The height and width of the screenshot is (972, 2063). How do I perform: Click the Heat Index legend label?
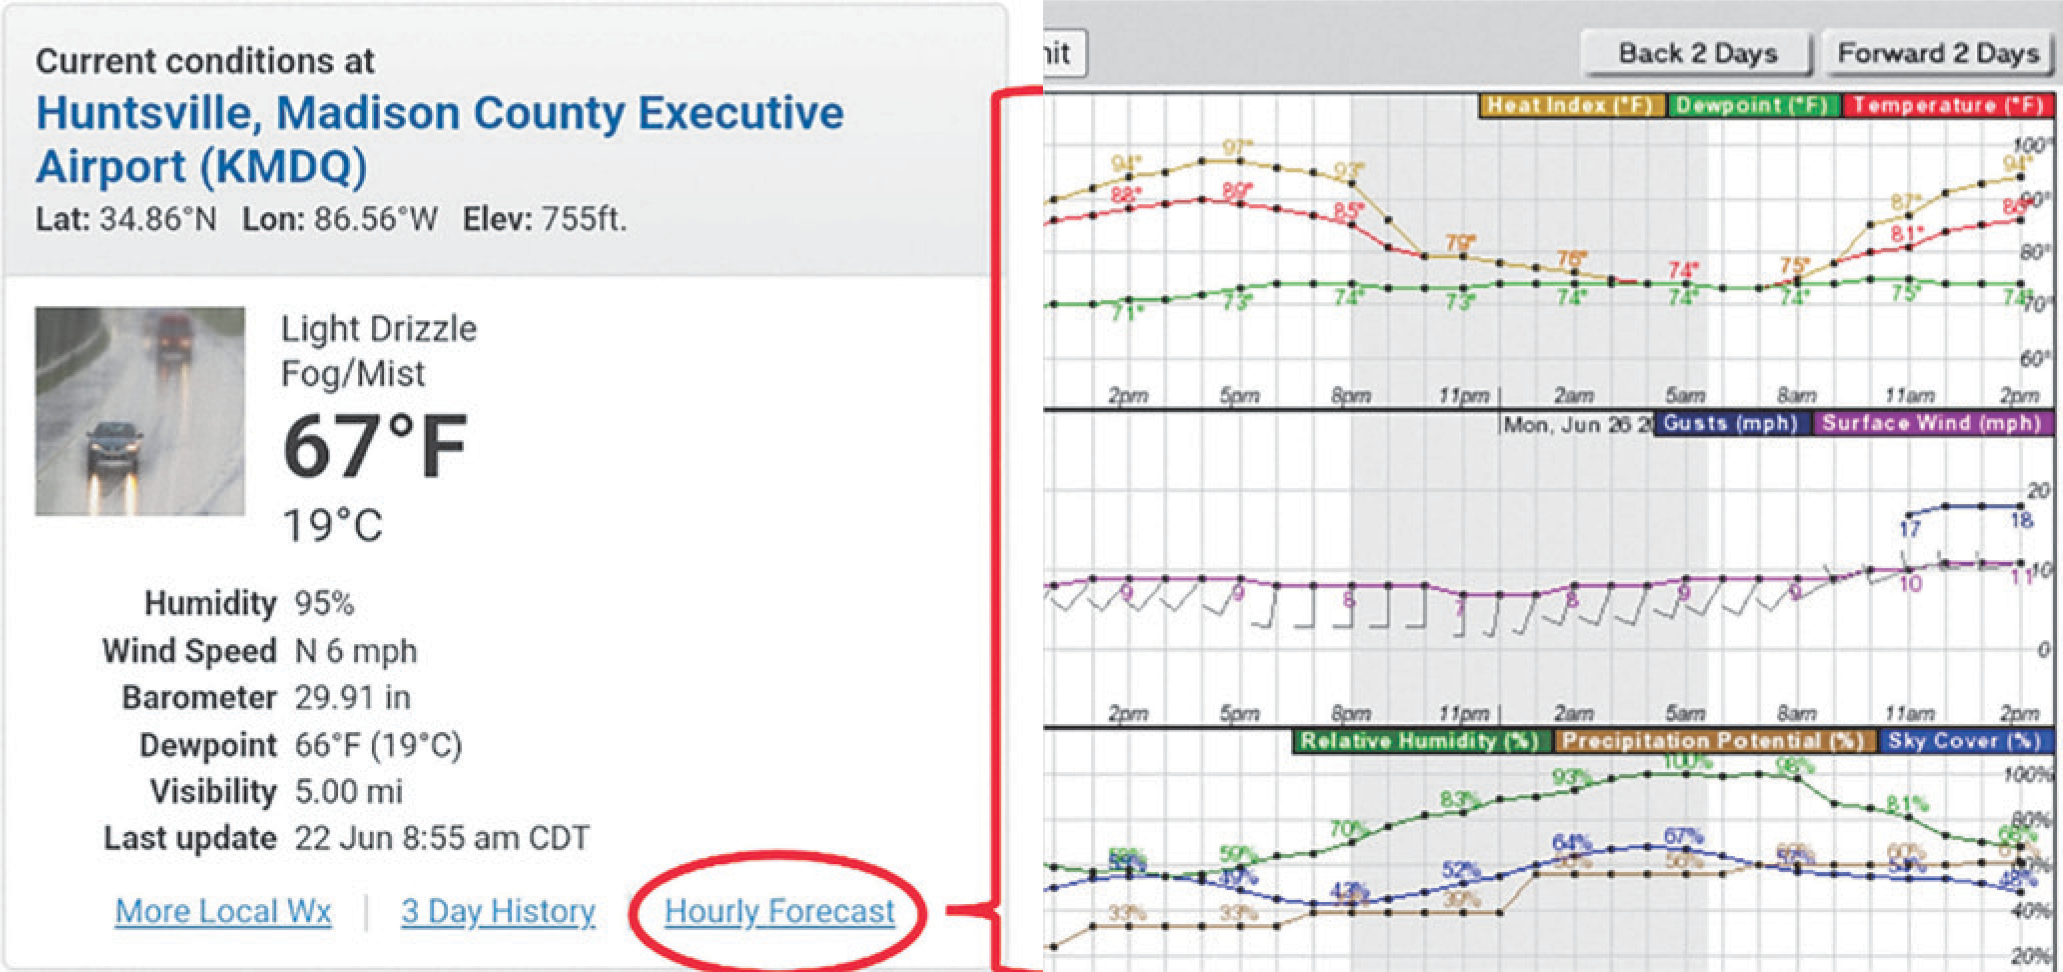click(x=1571, y=105)
